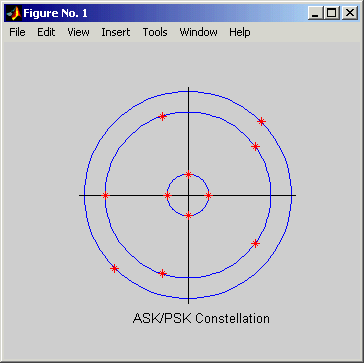364x363 pixels.
Task: Click the red star at top of inner circle
Action: point(188,174)
